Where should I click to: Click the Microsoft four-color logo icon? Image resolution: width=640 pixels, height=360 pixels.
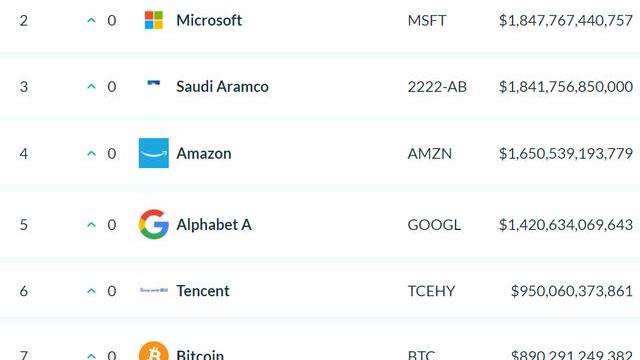pos(153,20)
